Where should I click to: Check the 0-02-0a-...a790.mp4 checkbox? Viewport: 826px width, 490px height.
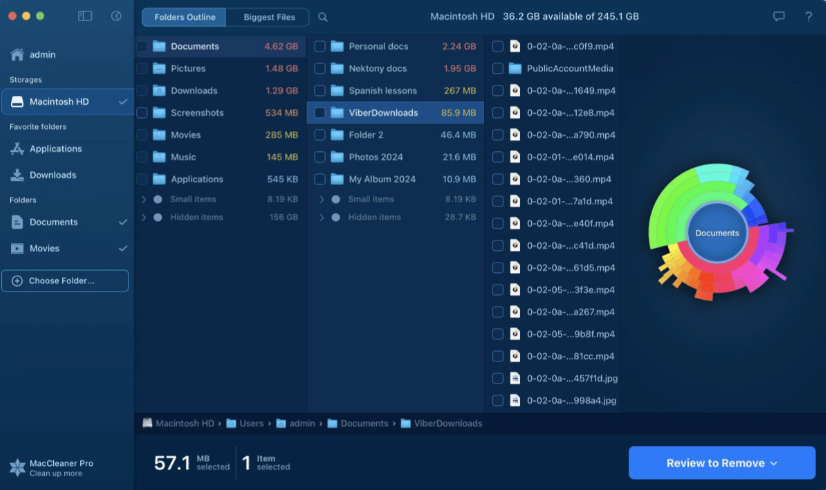(x=498, y=135)
